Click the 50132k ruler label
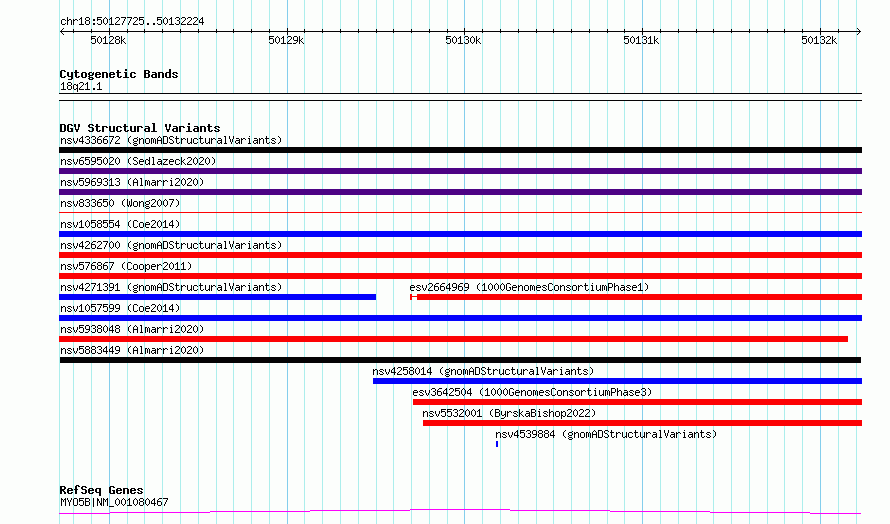This screenshot has height=524, width=890. [x=819, y=40]
